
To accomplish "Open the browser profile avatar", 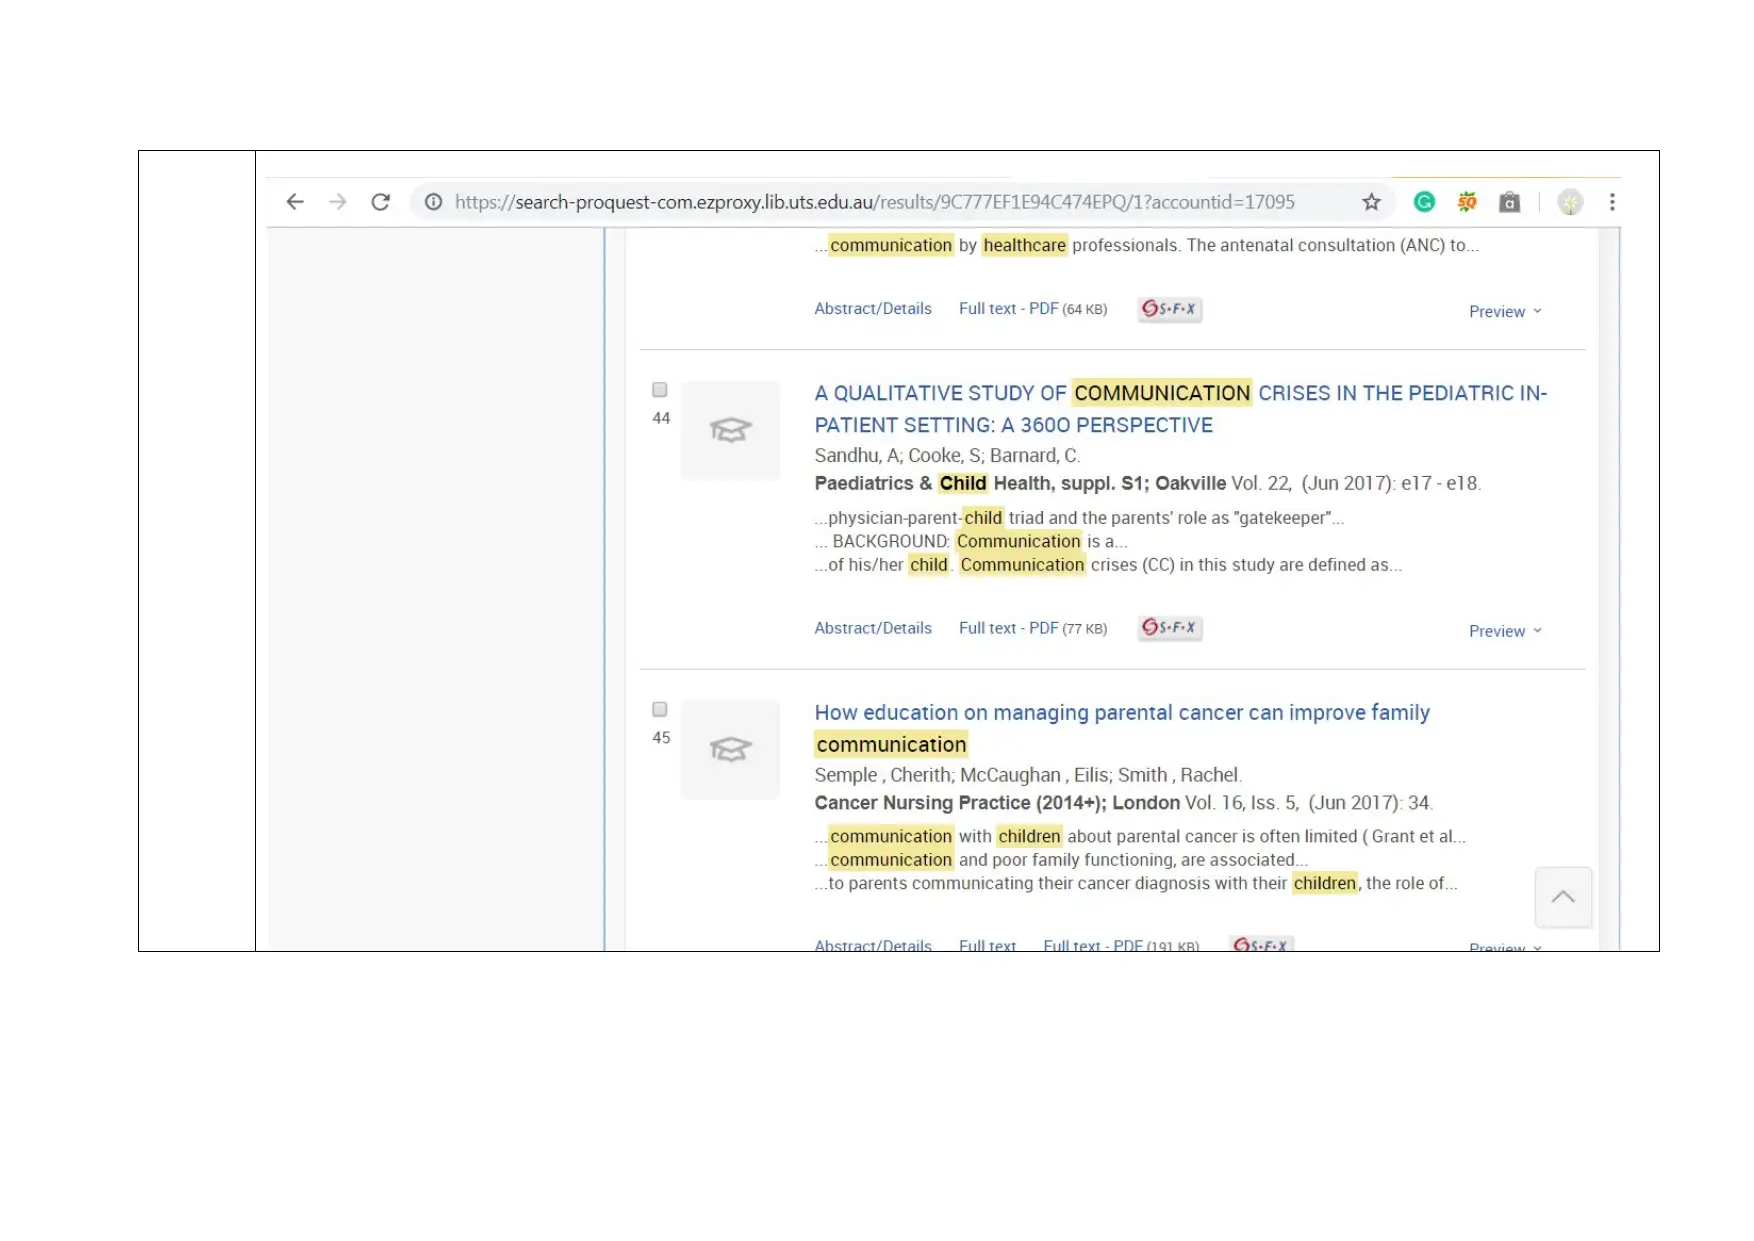I will (1570, 202).
